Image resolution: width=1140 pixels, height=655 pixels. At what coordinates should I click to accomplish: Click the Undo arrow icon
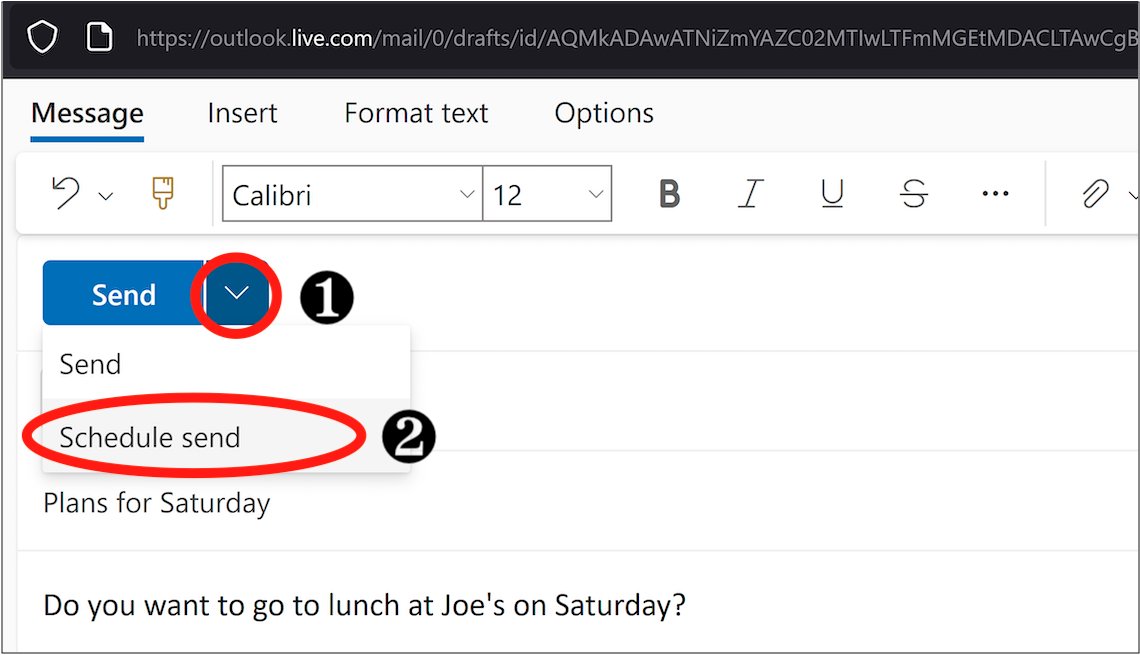tap(66, 193)
